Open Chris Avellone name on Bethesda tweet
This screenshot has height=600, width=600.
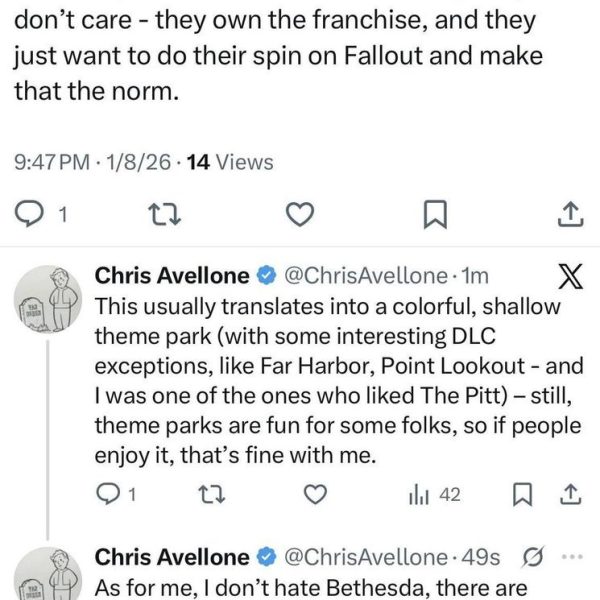pyautogui.click(x=170, y=557)
